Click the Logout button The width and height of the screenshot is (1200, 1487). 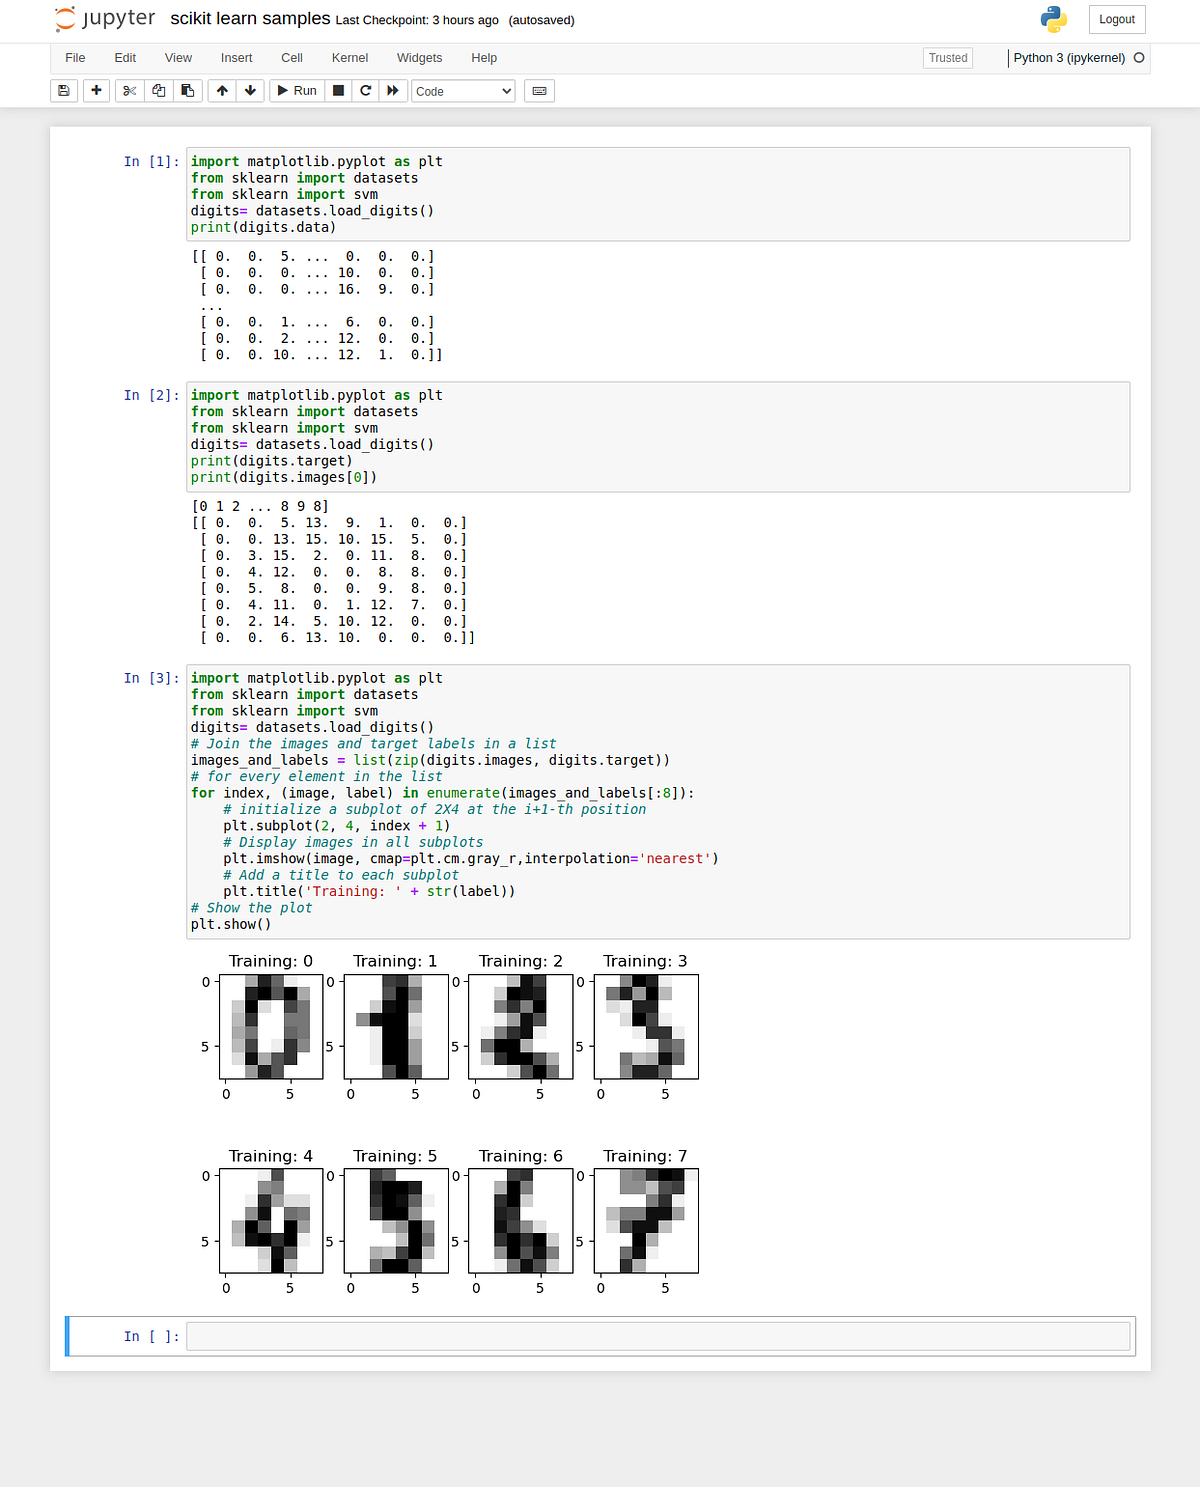[1117, 19]
